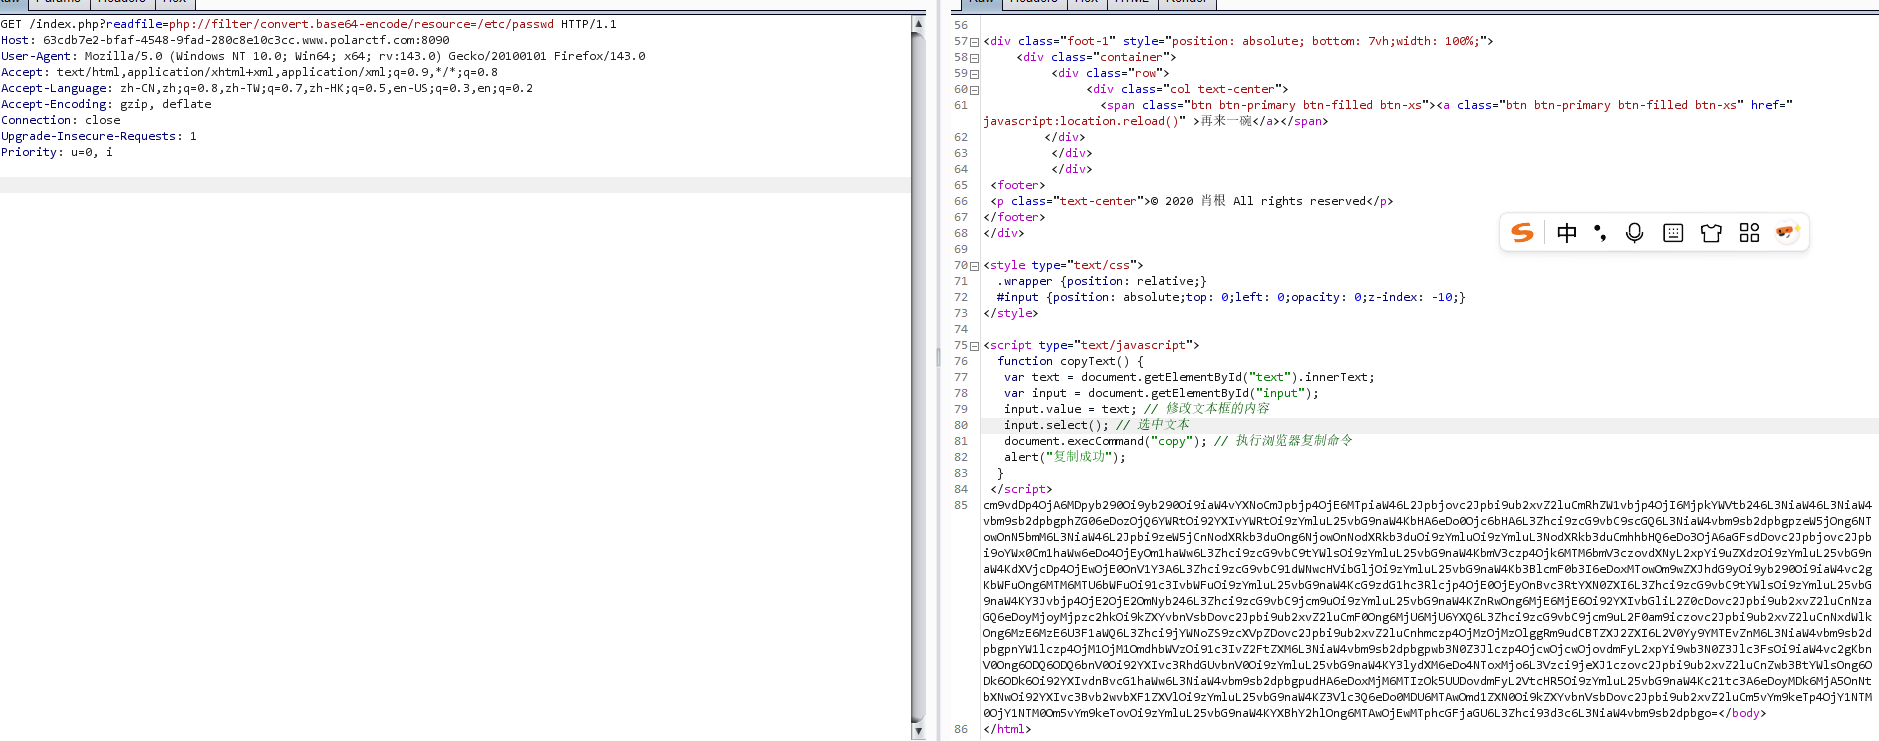The width and height of the screenshot is (1879, 741).
Task: Collapse the style block fold at line 70
Action: (974, 266)
